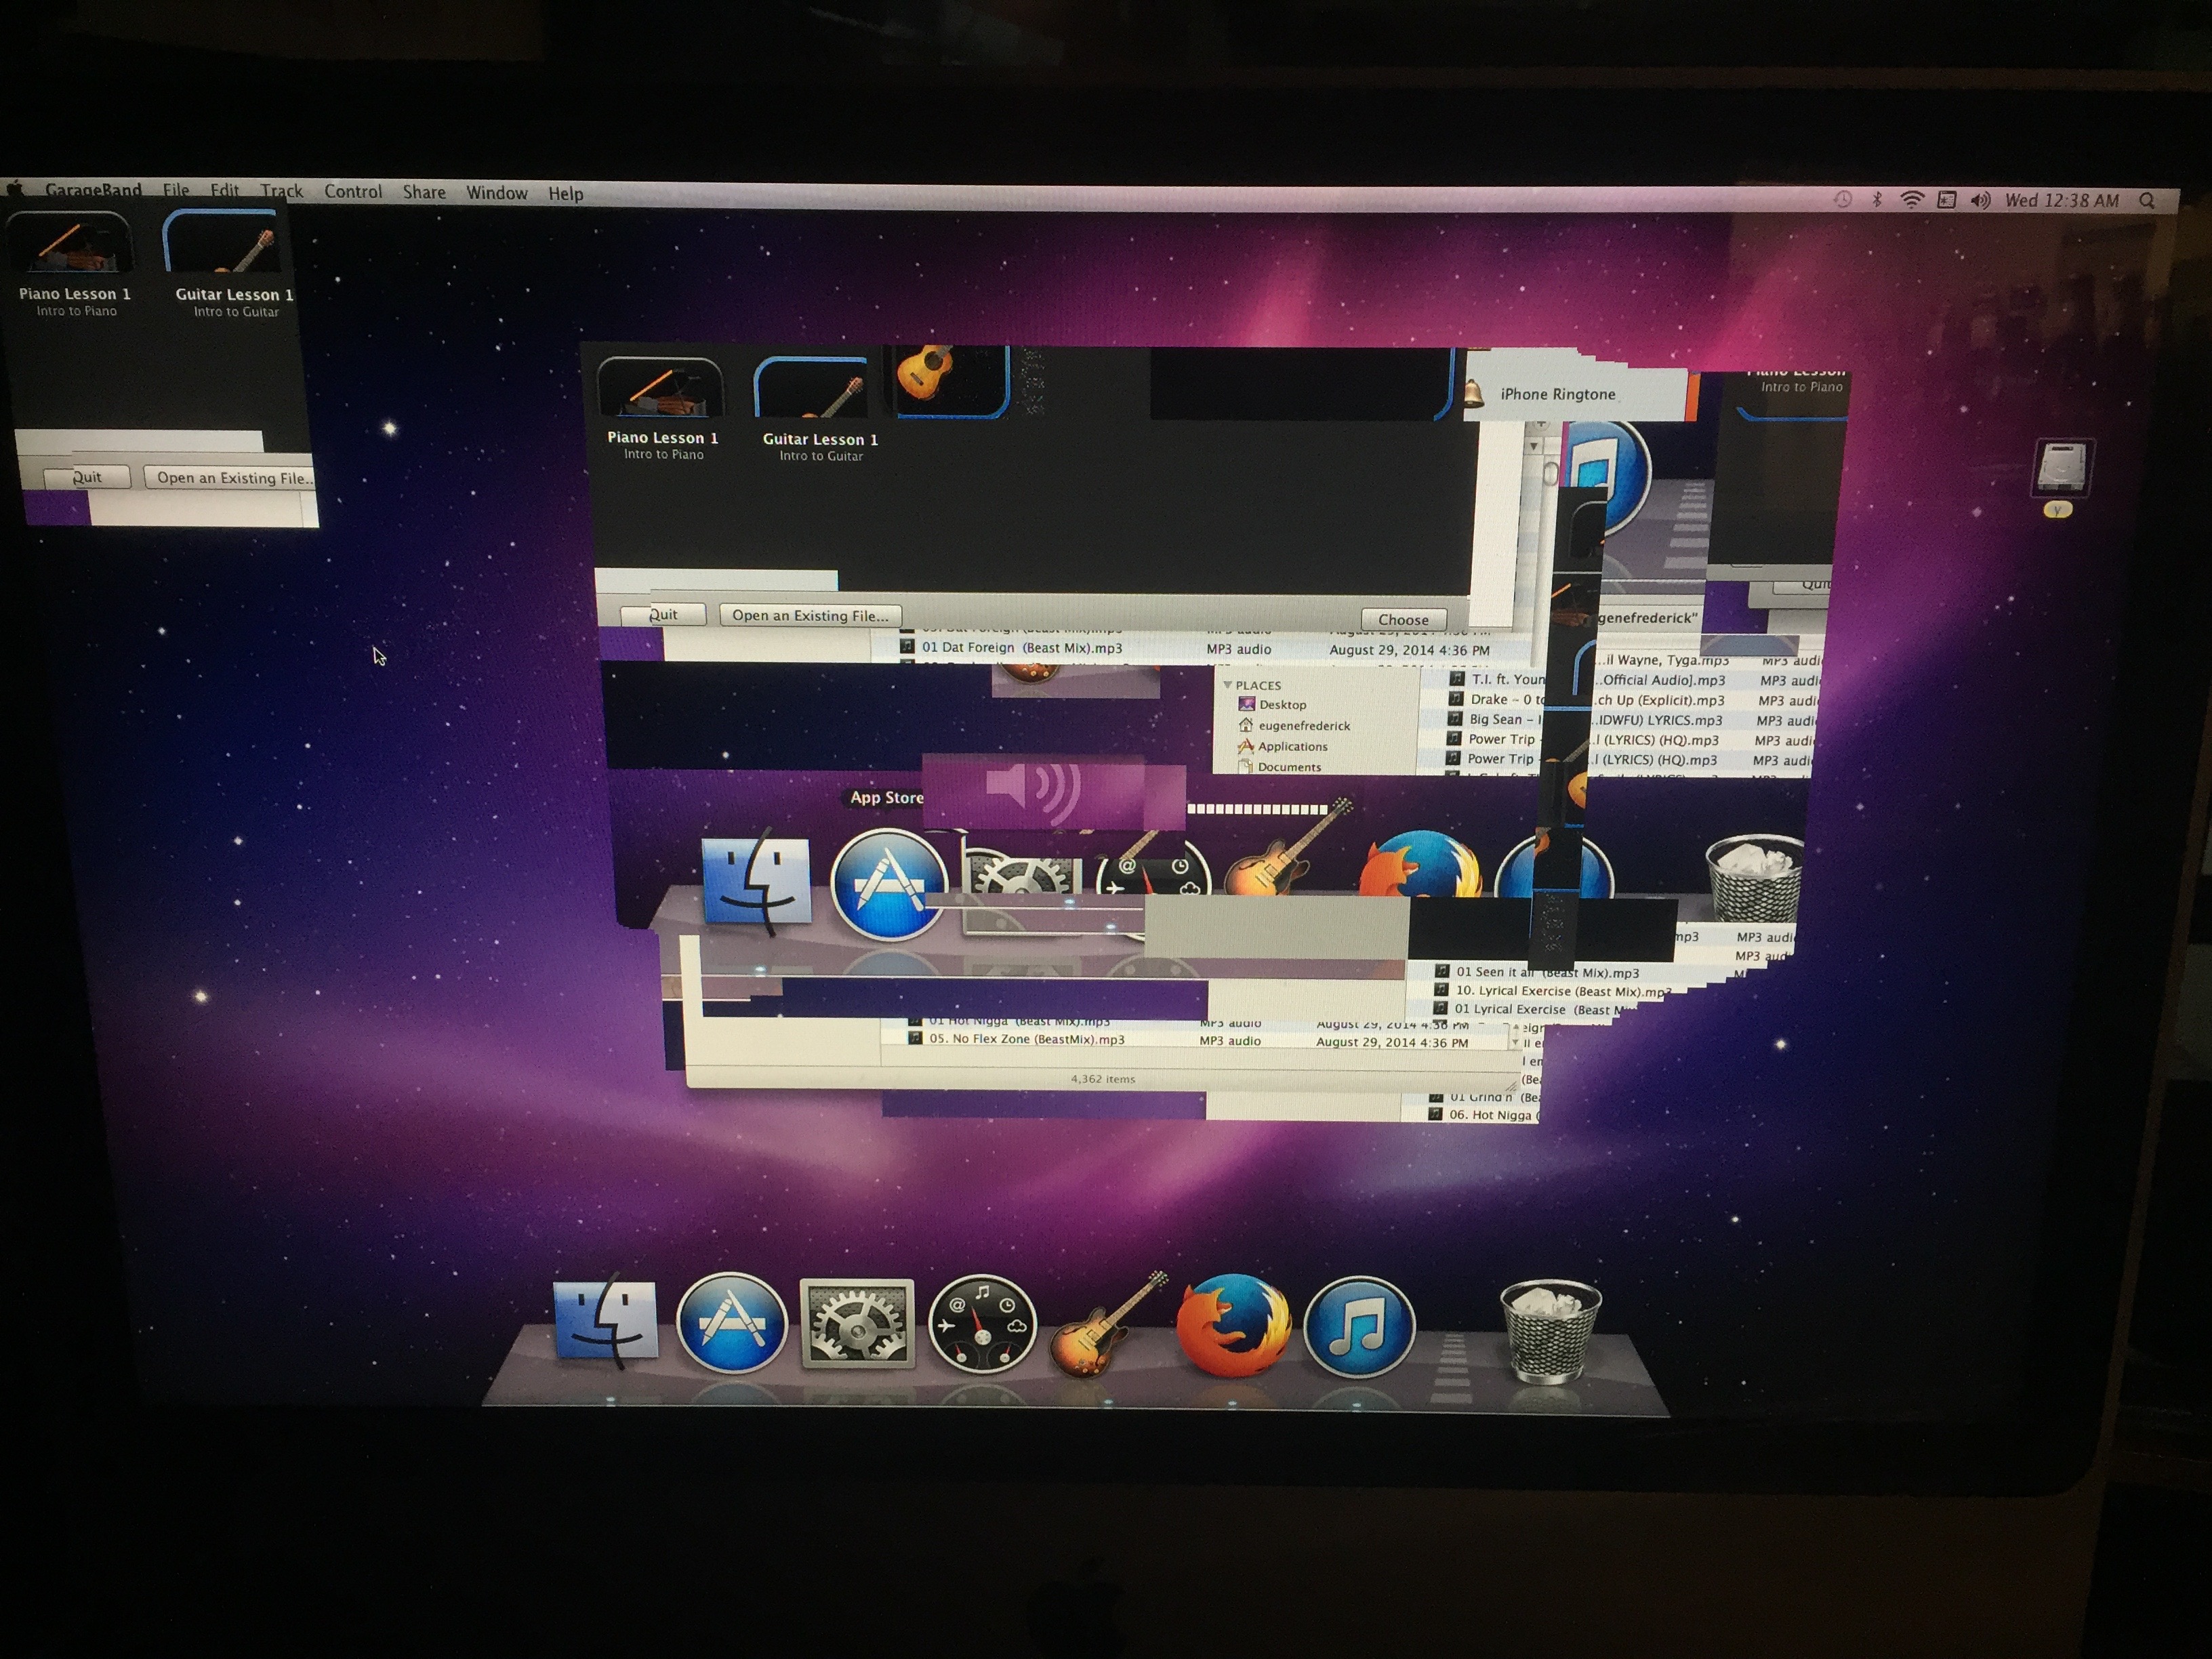The image size is (2212, 1659).
Task: Open the GarageBand application menu
Action: click(x=93, y=190)
